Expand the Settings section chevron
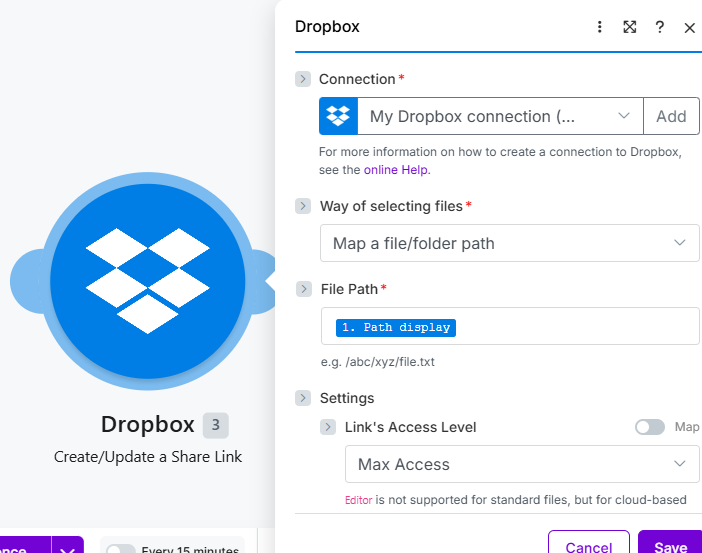 coord(303,398)
